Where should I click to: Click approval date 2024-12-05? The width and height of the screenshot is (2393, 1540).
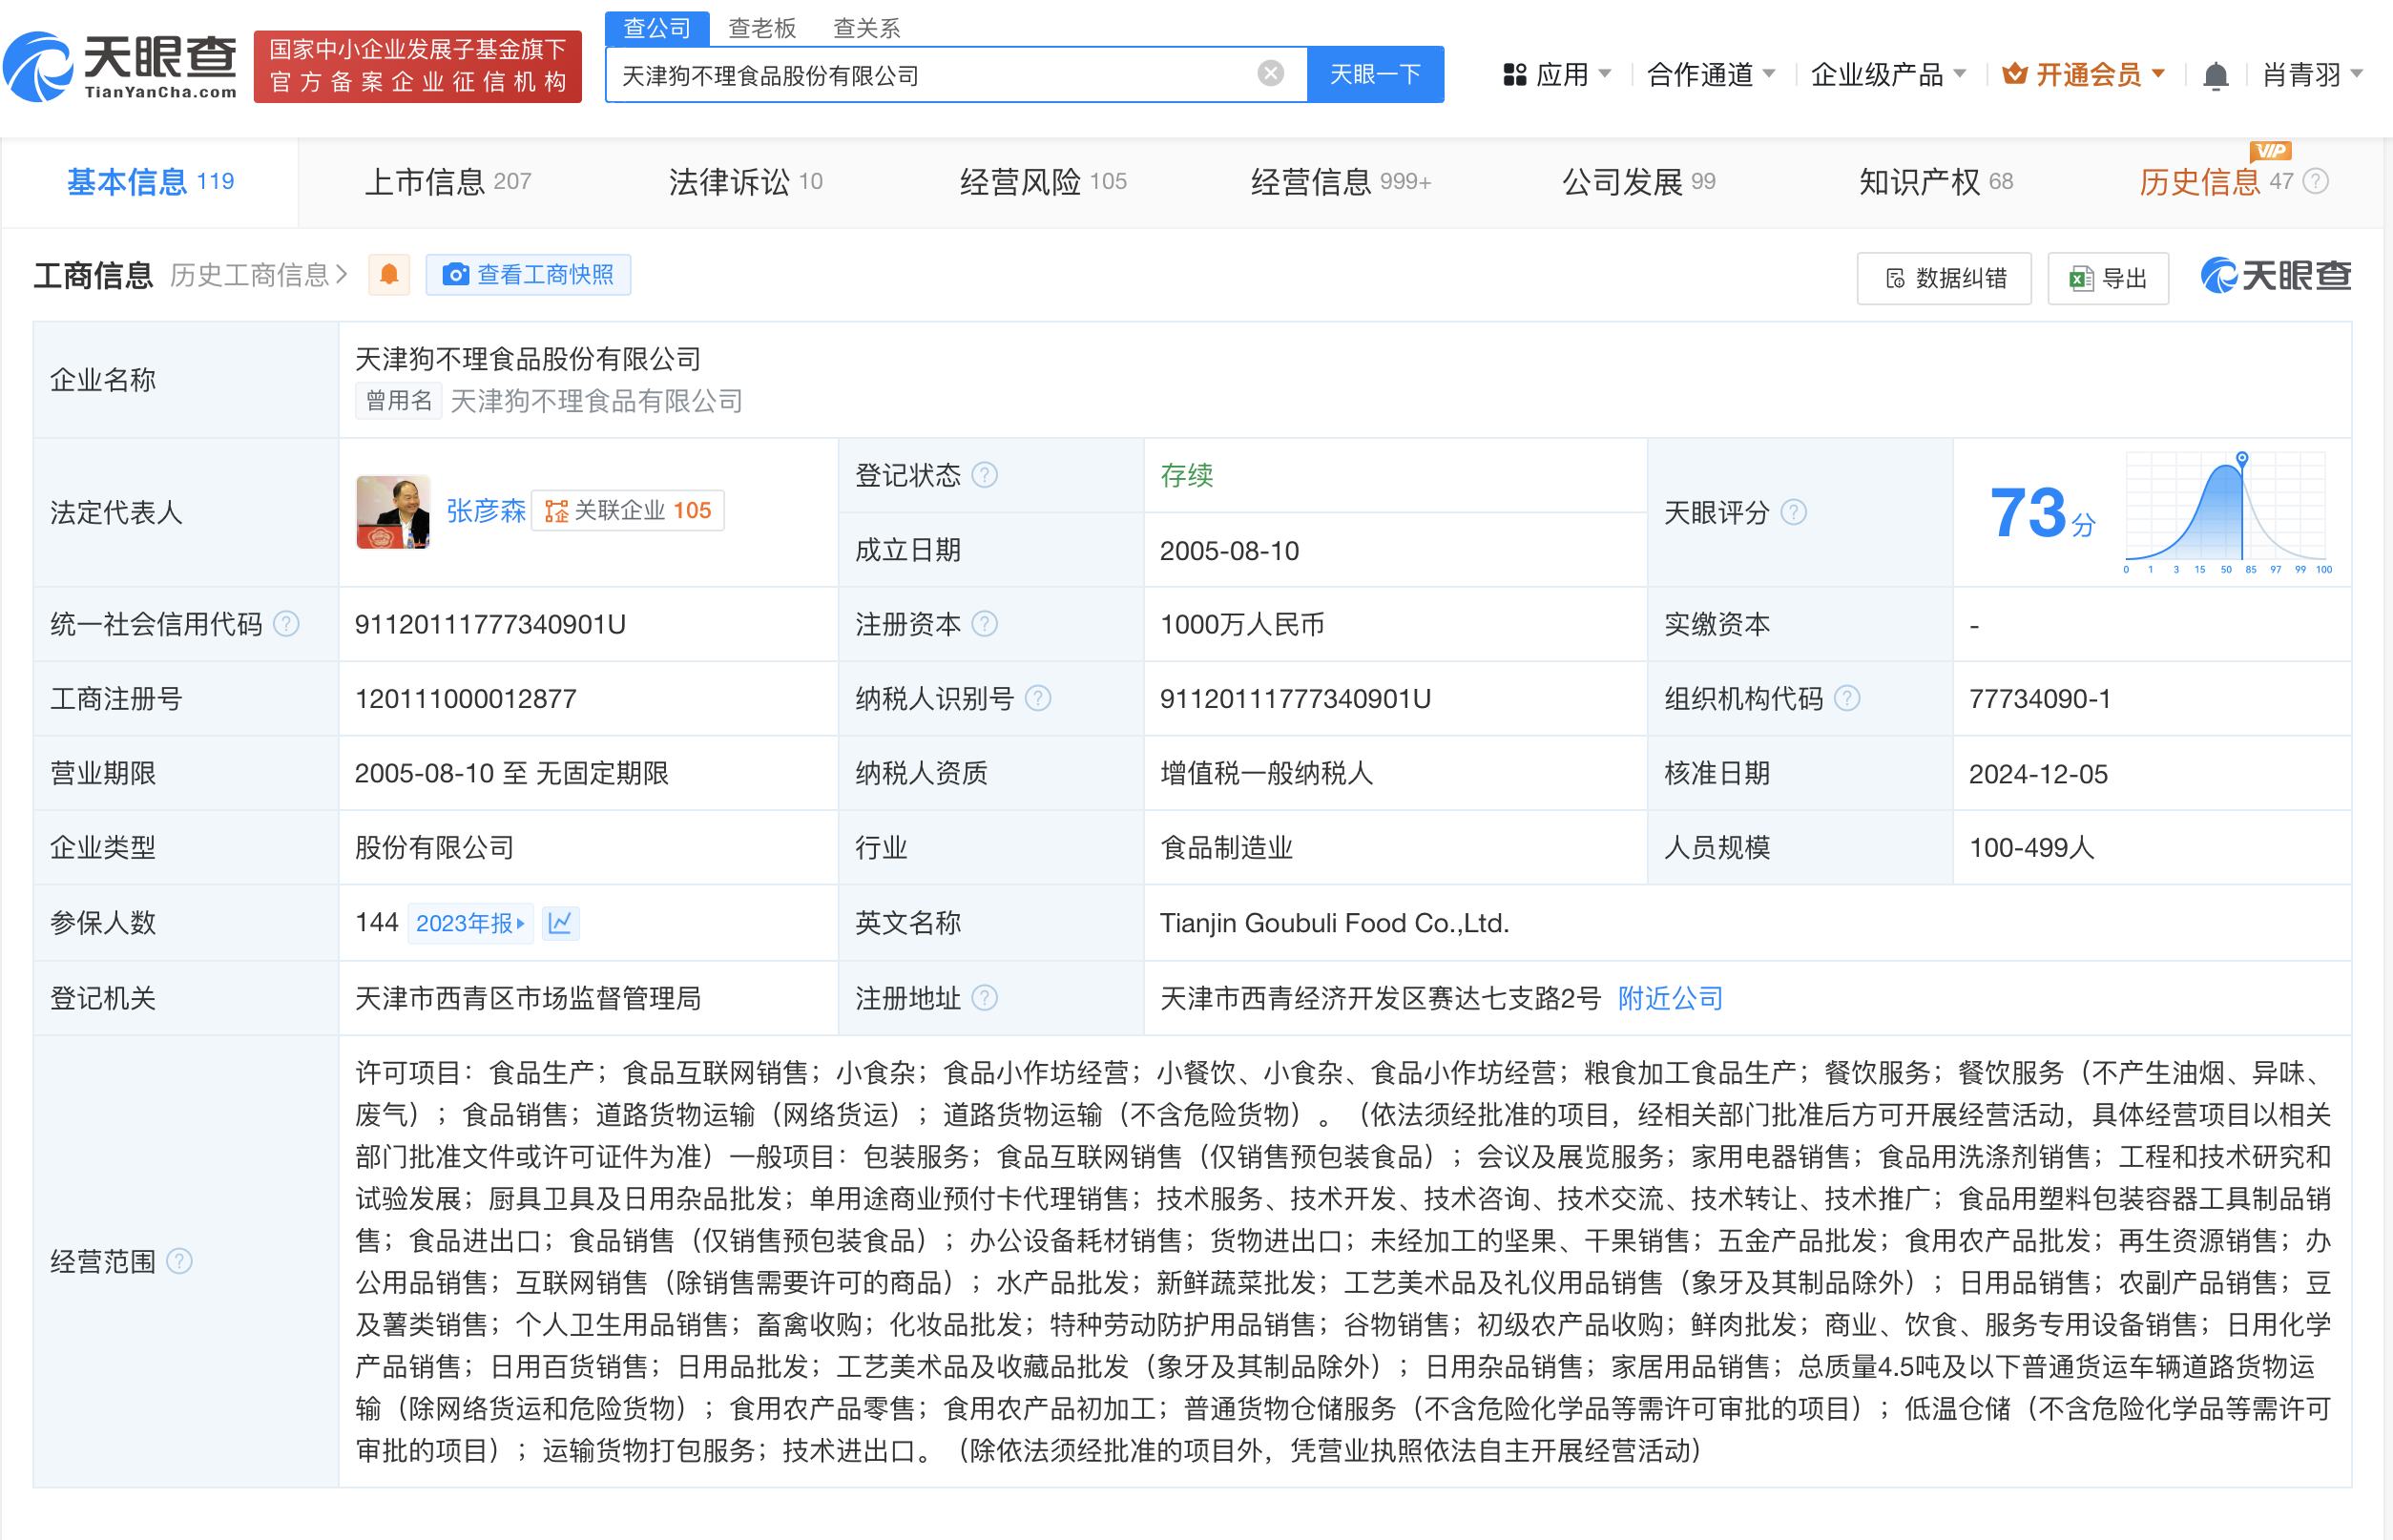coord(2038,773)
